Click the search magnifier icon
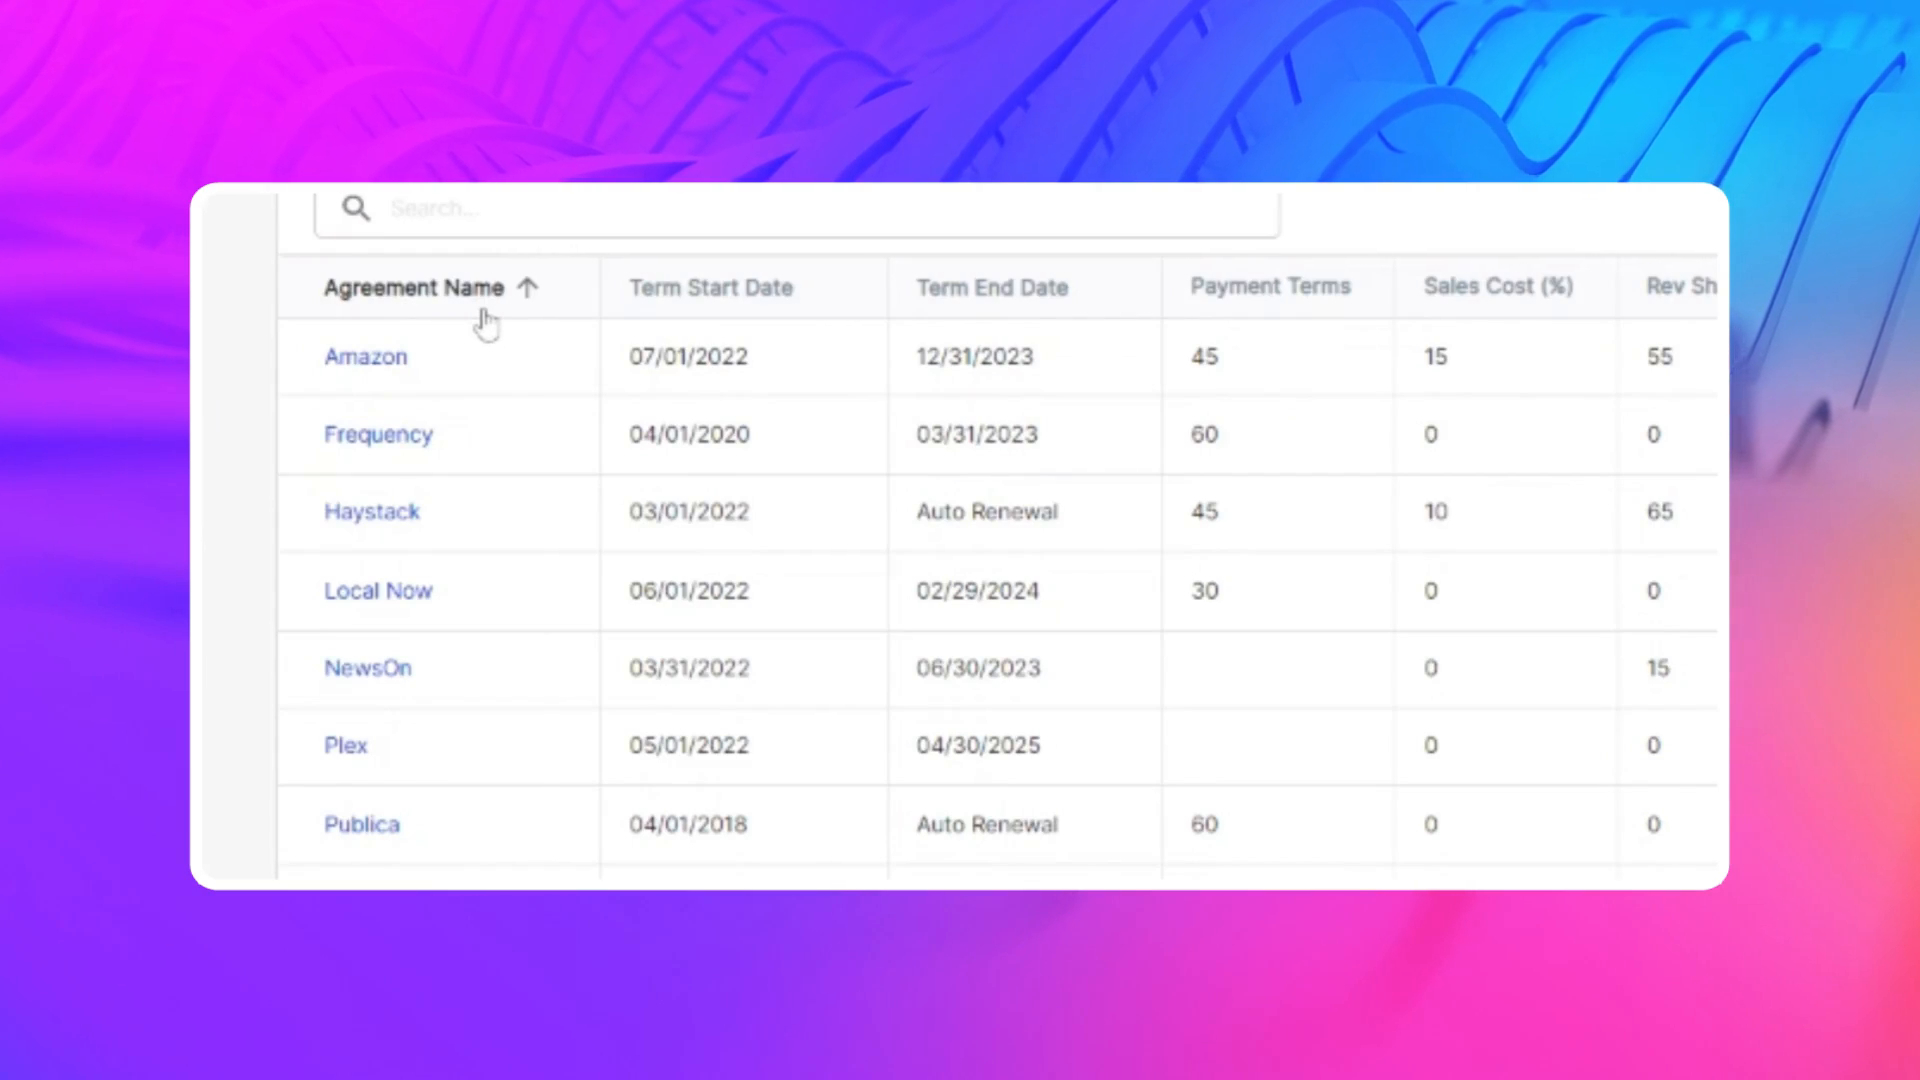The image size is (1920, 1080). click(357, 208)
